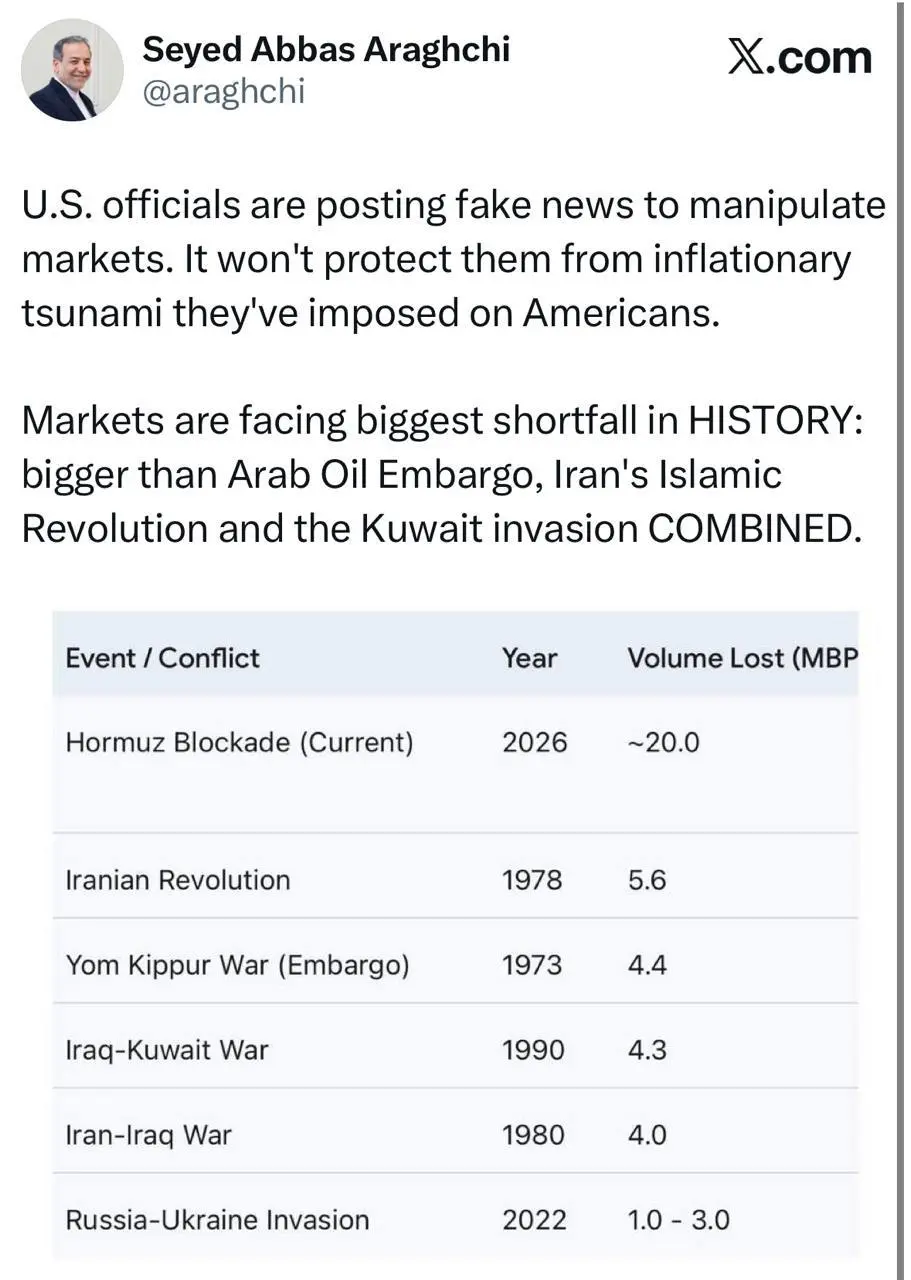Click the 'Yom Kippur War (Embargo)' entry
The width and height of the screenshot is (911, 1280).
tap(237, 965)
